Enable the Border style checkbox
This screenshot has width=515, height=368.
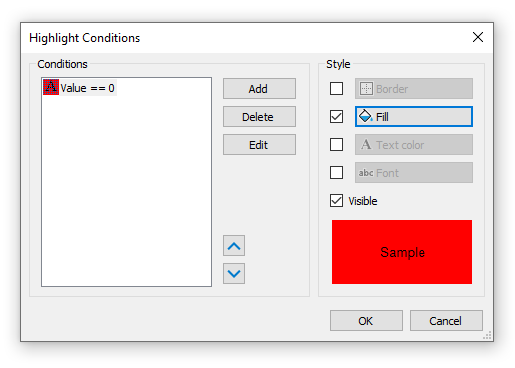(x=336, y=89)
